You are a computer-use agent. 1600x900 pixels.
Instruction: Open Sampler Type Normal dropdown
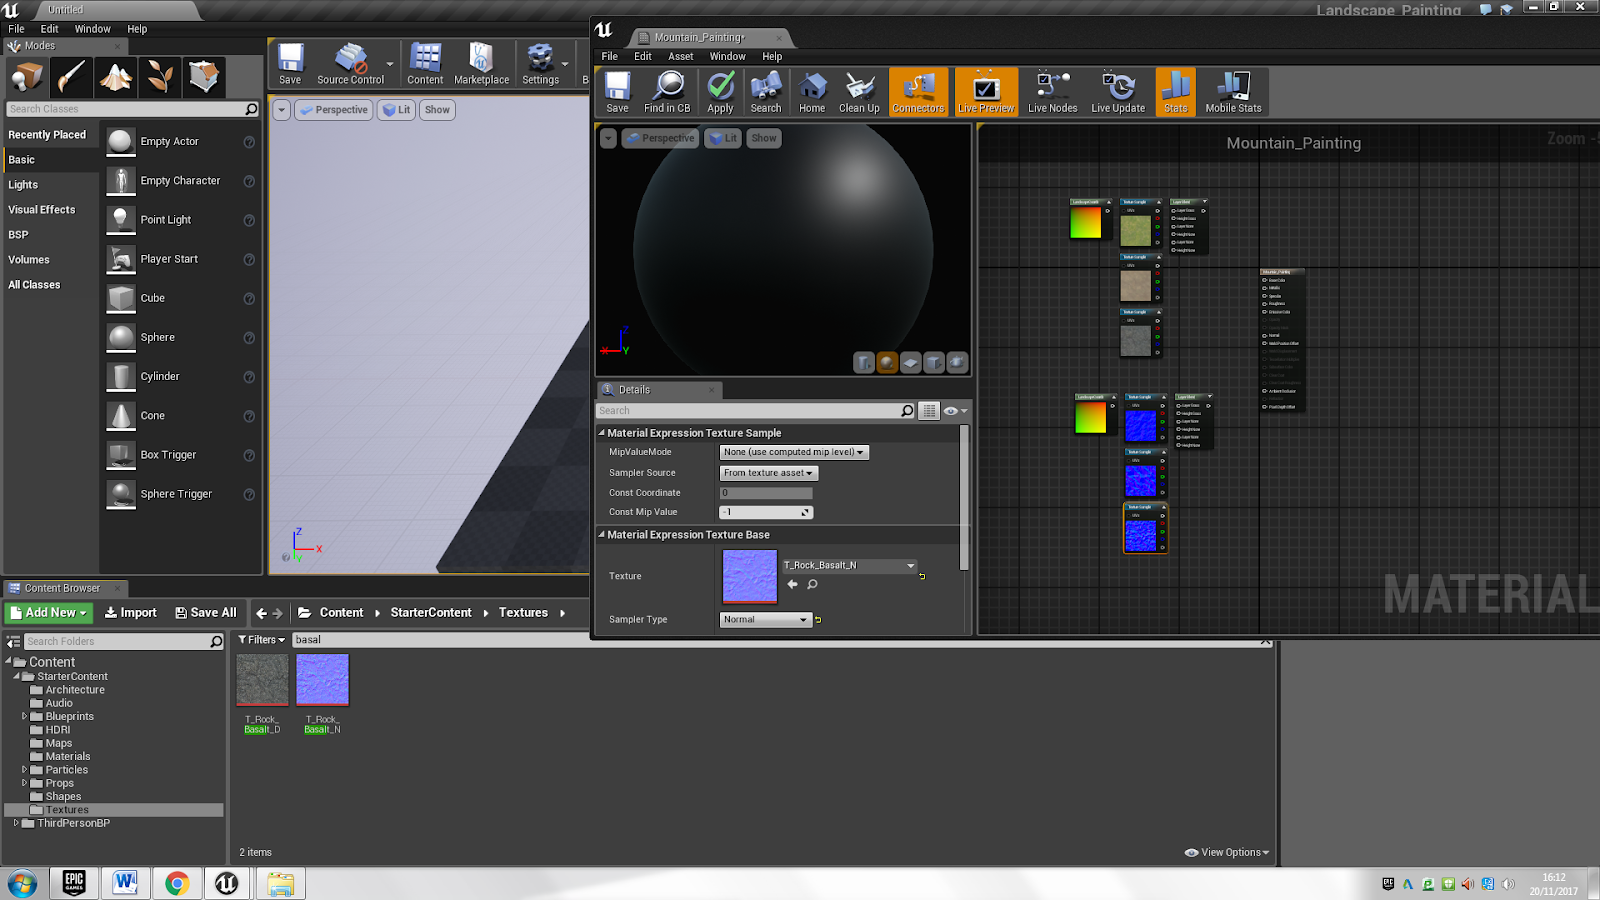coord(766,620)
